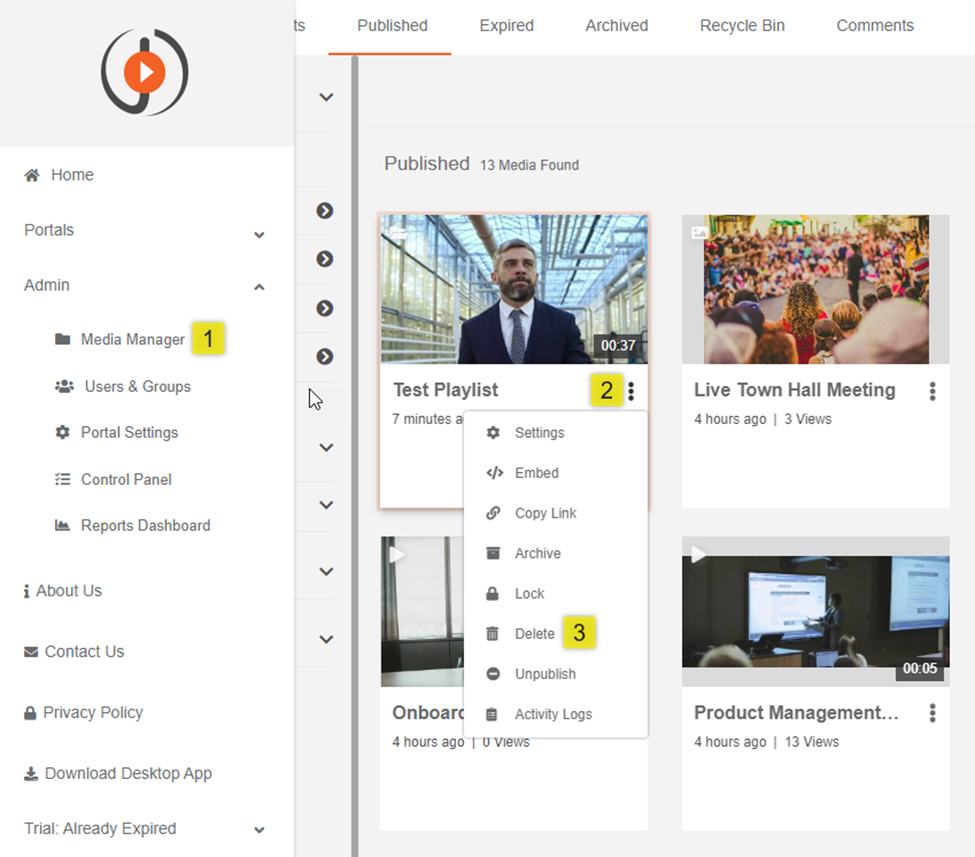Click the Media Manager folder icon
Screen dimensions: 975x857
(x=63, y=339)
